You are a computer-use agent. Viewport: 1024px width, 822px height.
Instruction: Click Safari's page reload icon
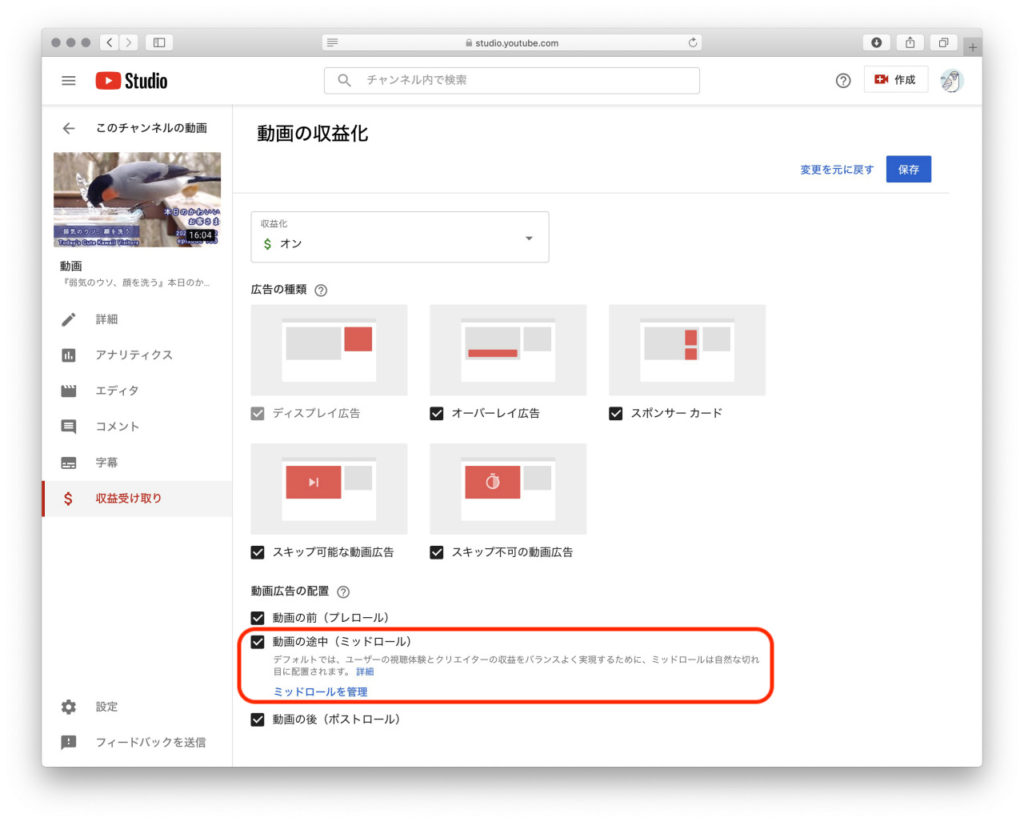(x=693, y=43)
